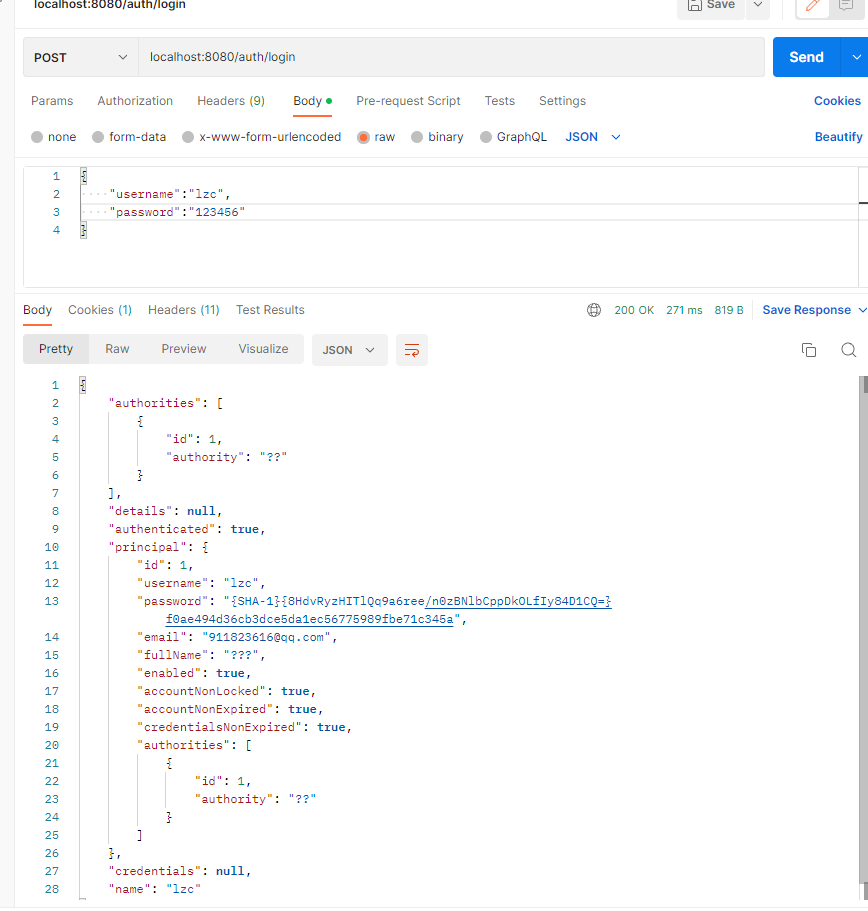The height and width of the screenshot is (911, 868).
Task: Select the x-www-form-urlencoded radio button
Action: (188, 137)
